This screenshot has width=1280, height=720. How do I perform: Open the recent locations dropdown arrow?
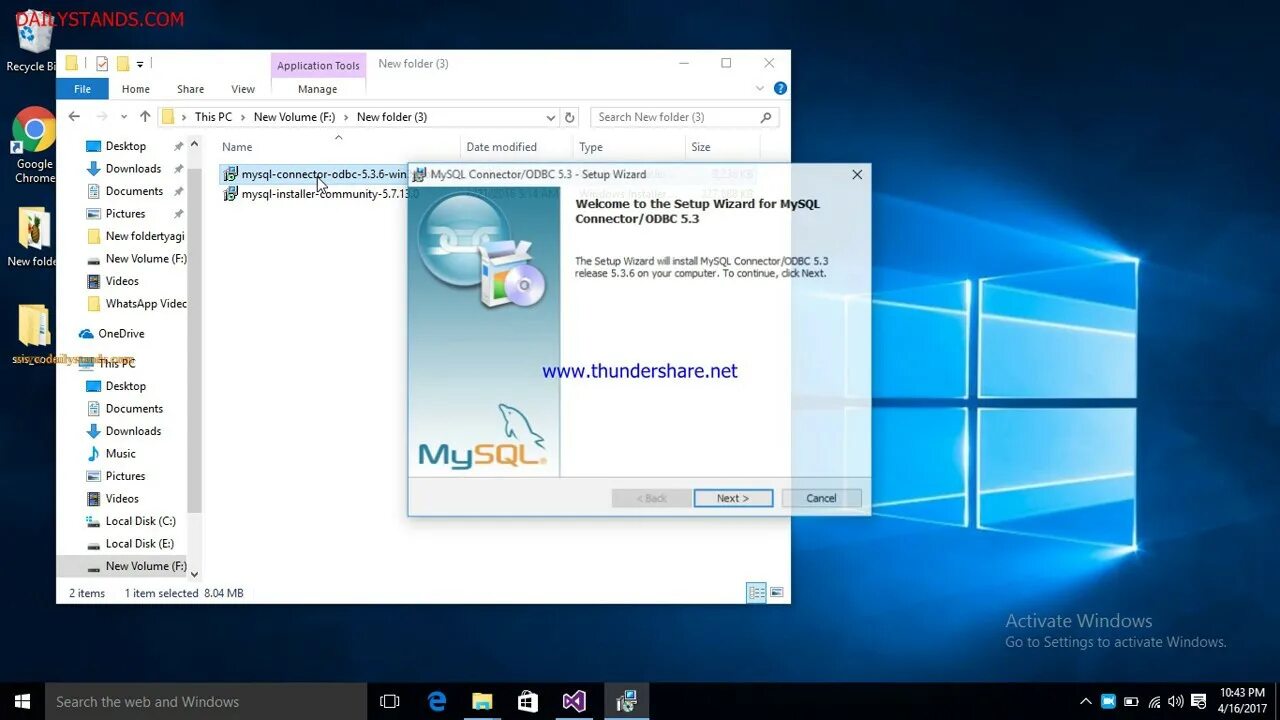[125, 117]
